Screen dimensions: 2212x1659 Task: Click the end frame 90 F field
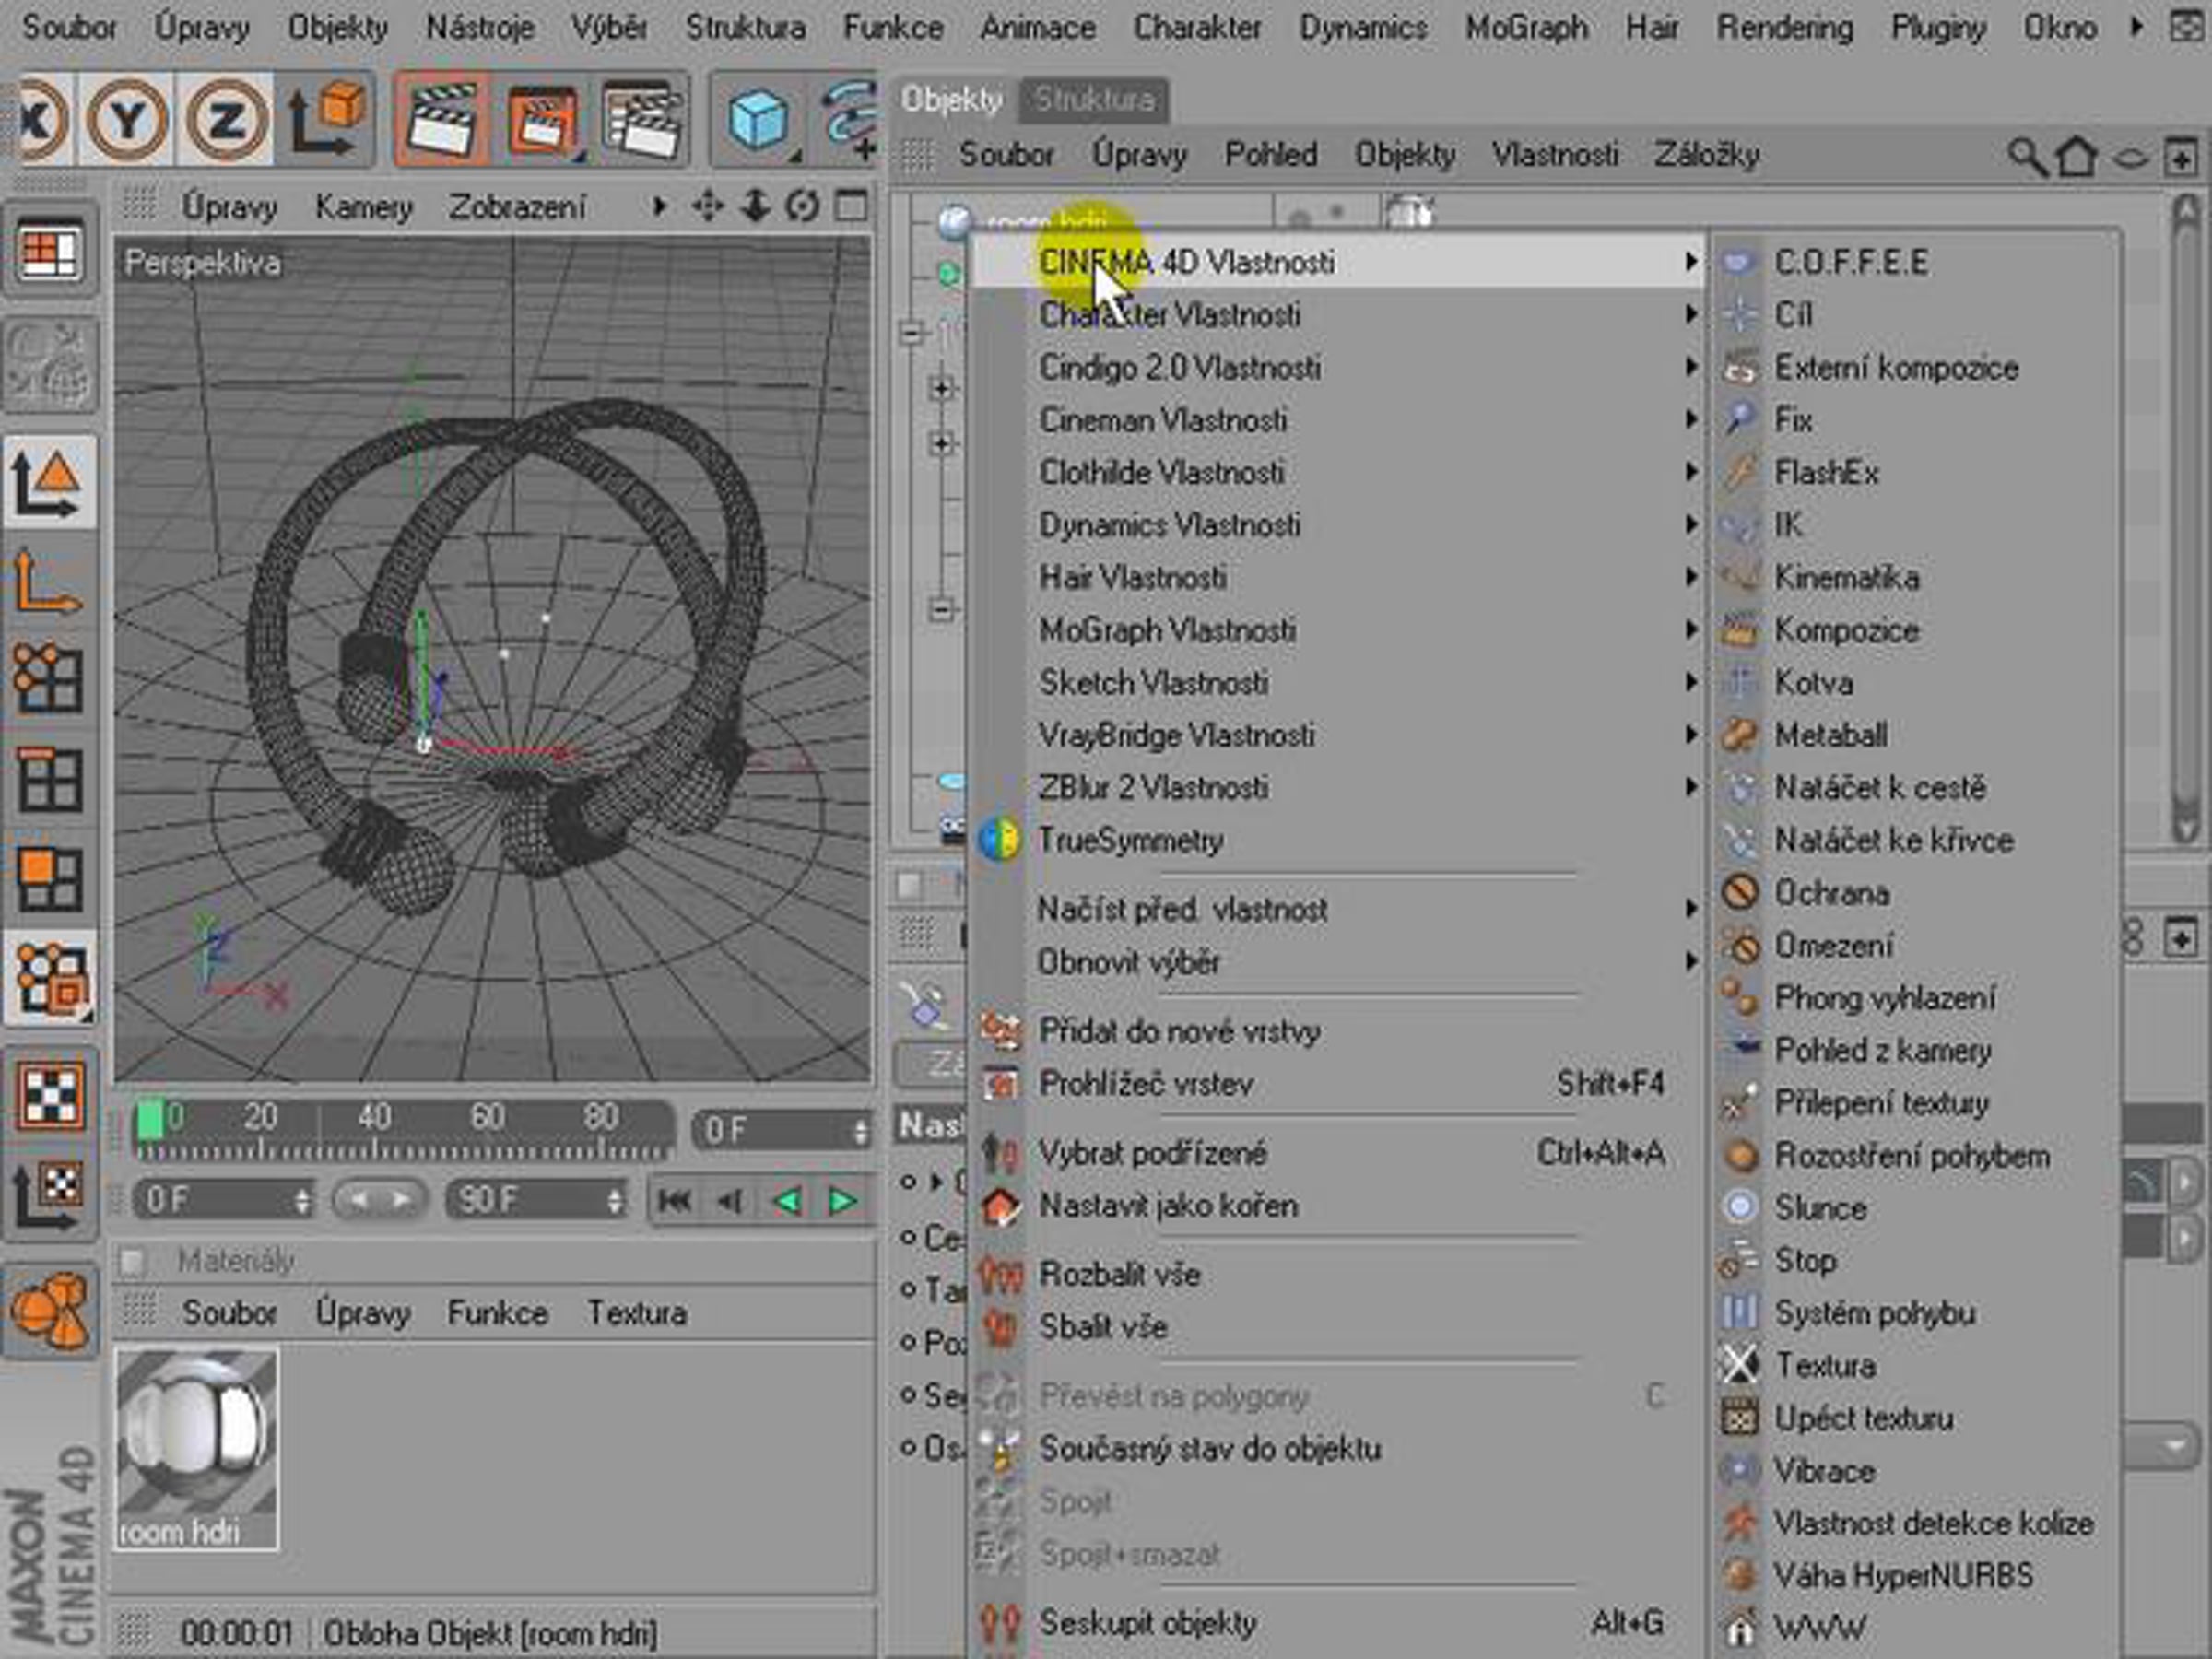(537, 1199)
